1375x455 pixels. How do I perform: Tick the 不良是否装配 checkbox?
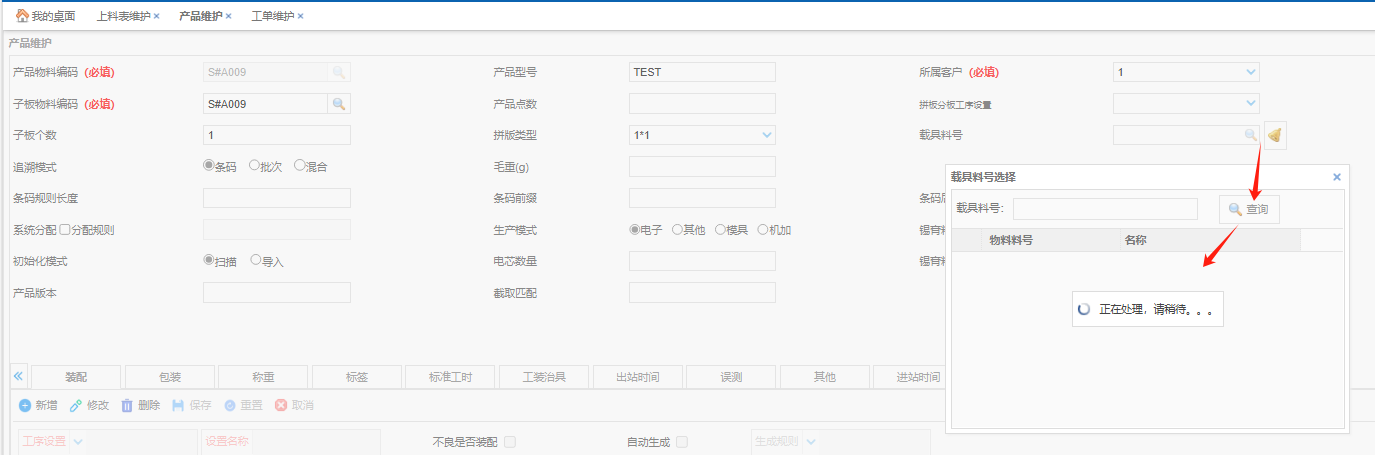point(510,442)
